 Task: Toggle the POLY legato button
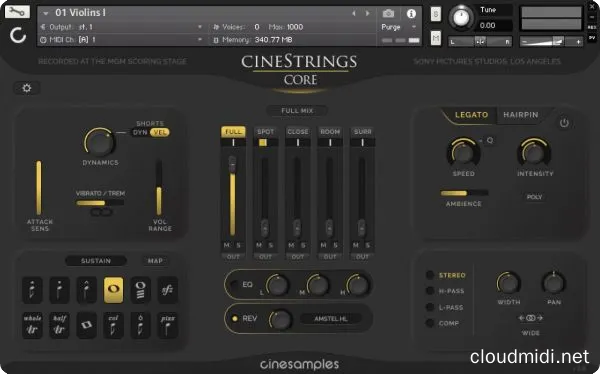coord(535,197)
